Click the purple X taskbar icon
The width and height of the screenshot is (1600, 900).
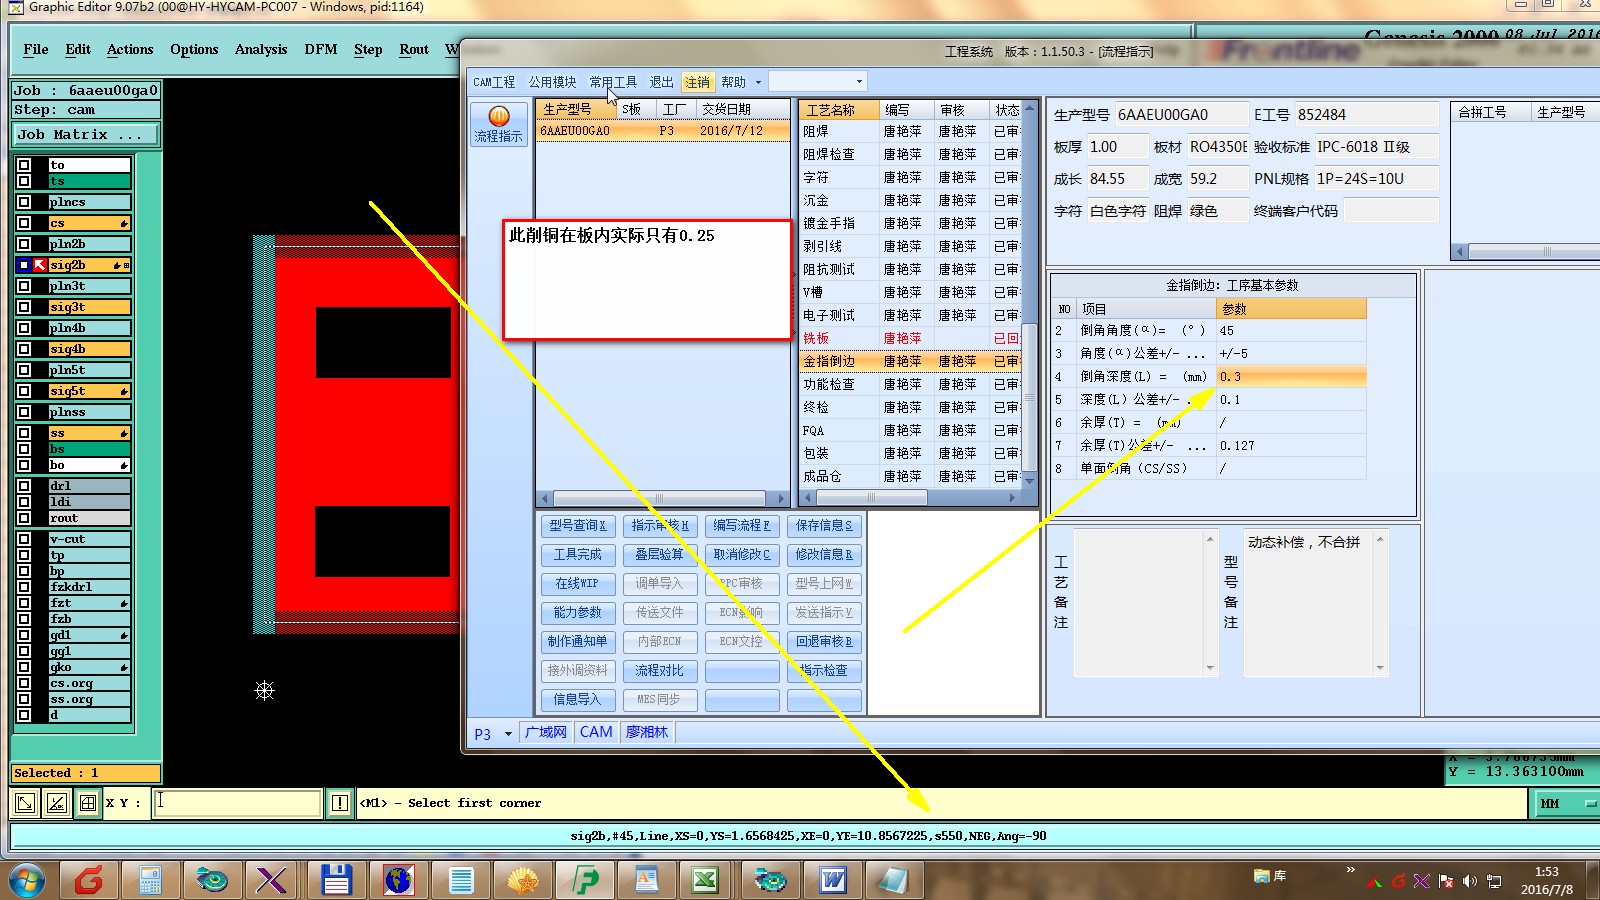pyautogui.click(x=272, y=880)
